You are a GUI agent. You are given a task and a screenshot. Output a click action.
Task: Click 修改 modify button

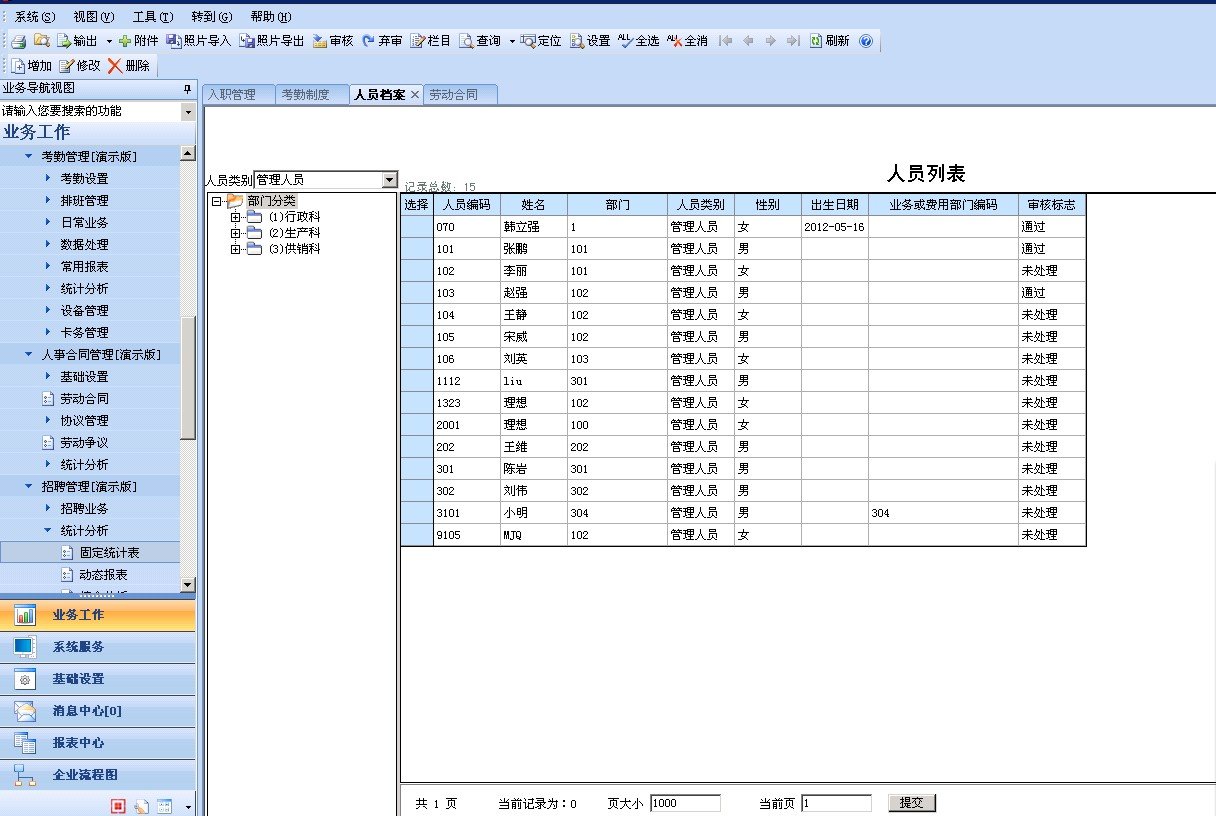pos(80,66)
